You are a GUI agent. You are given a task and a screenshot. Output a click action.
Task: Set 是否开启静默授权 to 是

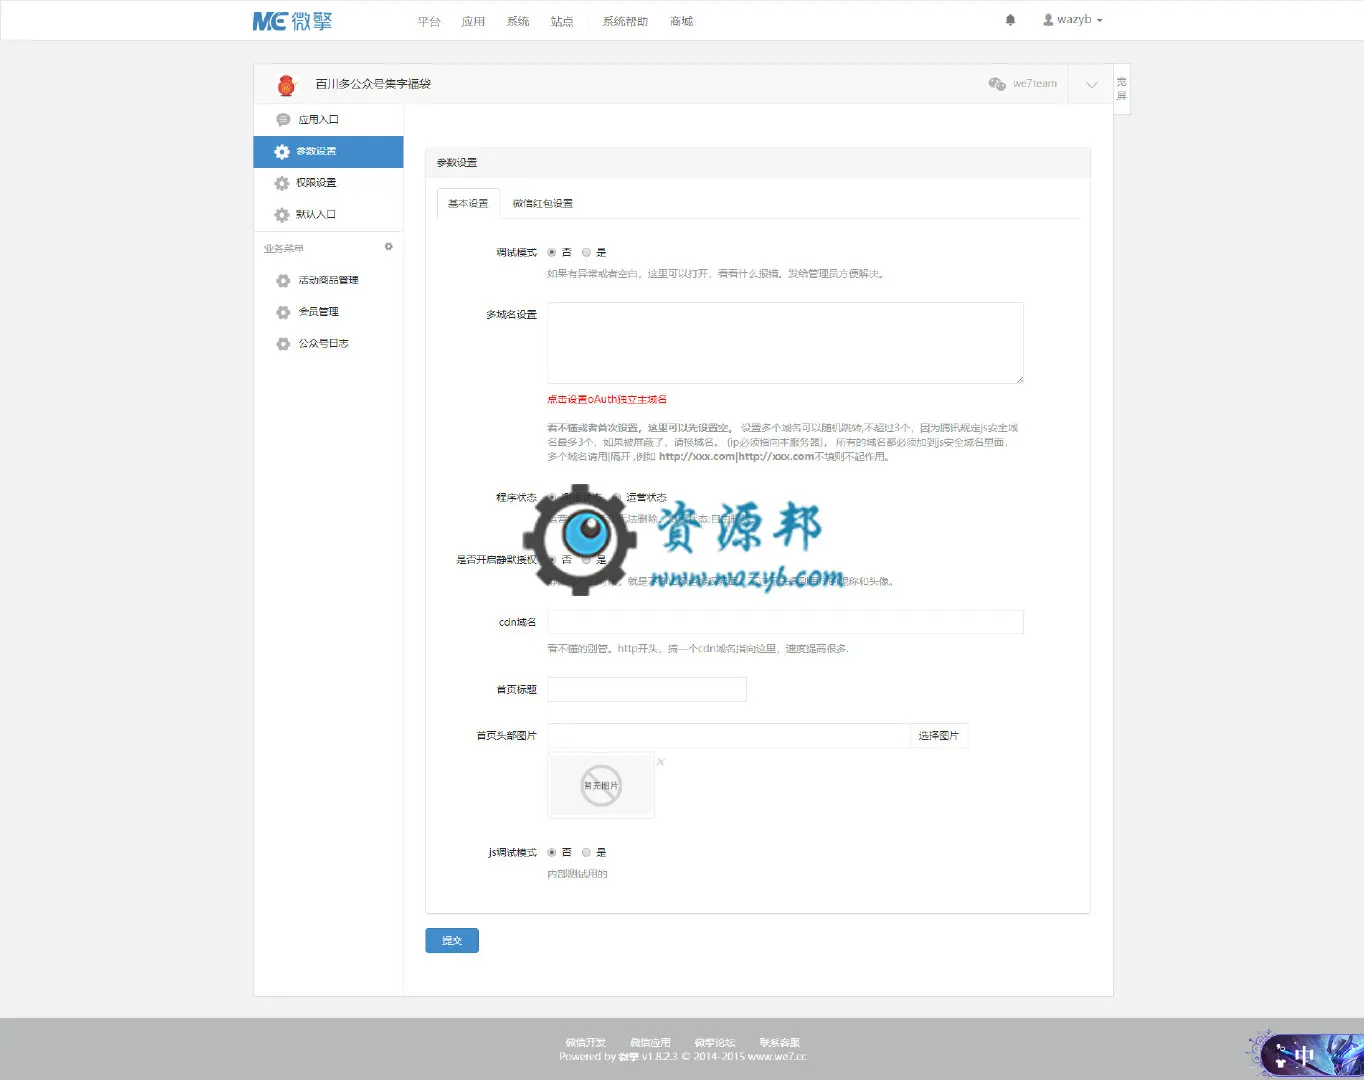[586, 560]
